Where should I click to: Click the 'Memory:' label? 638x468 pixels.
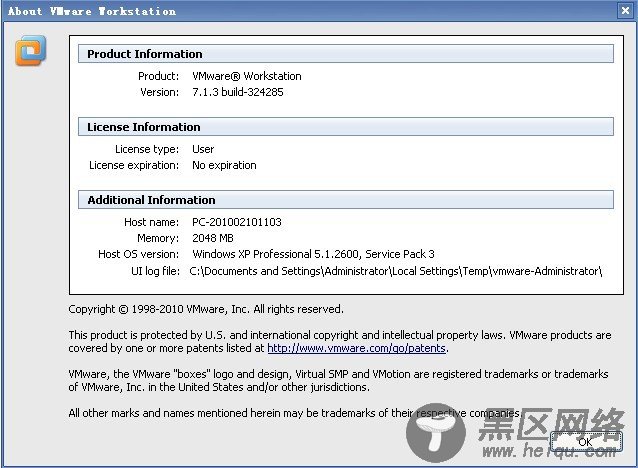coord(158,238)
